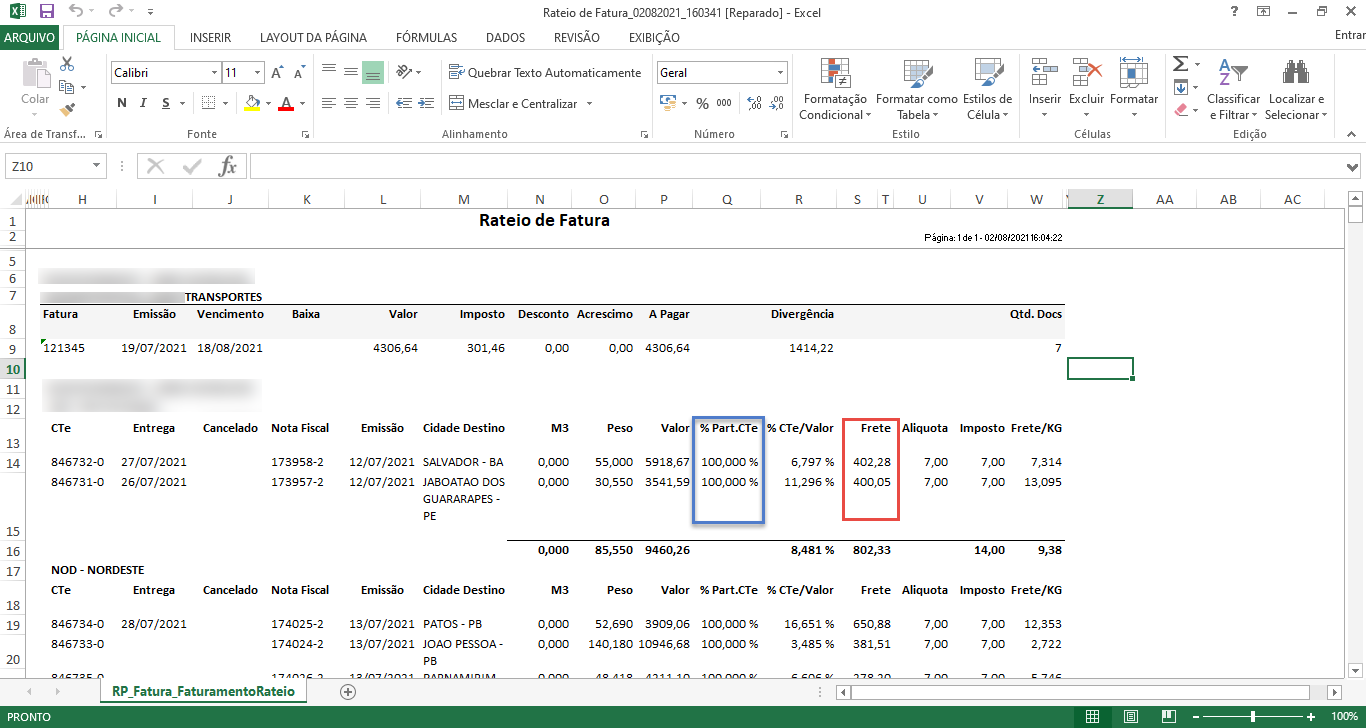Open the Geral number format dropdown
This screenshot has height=728, width=1366.
[x=780, y=73]
